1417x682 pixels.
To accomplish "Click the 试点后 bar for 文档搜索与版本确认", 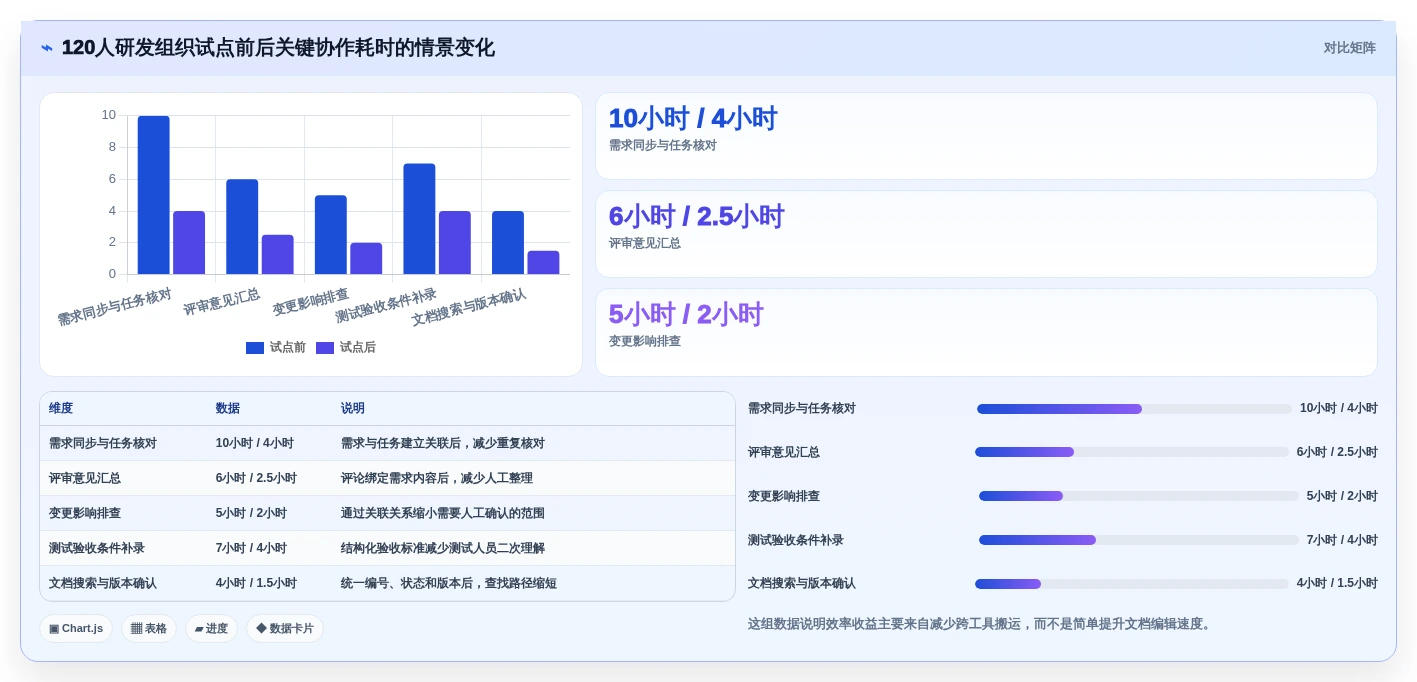I will (x=543, y=263).
